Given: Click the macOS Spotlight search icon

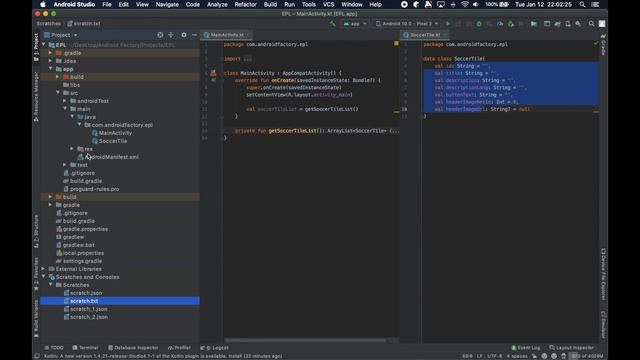Looking at the screenshot, I should coord(582,4).
